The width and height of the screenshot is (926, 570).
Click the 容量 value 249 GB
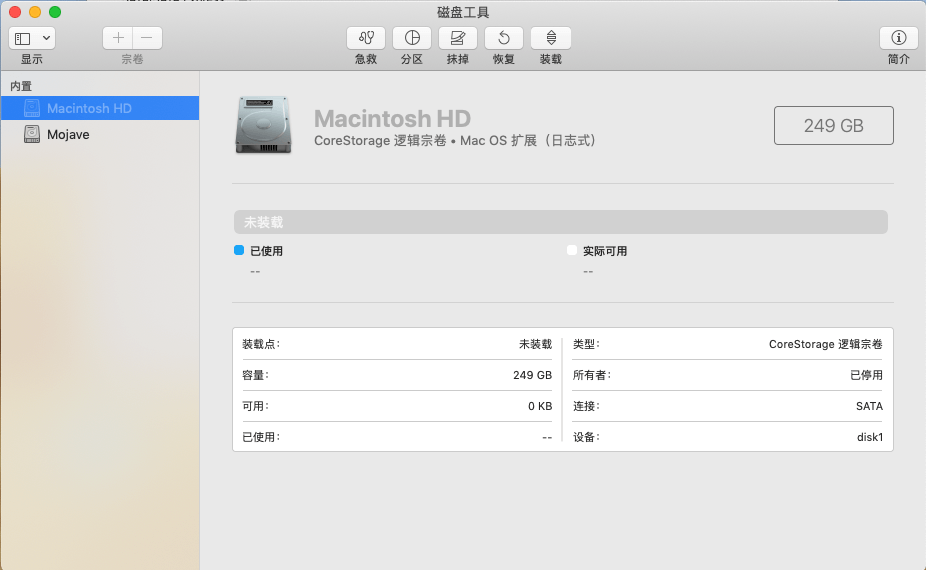tap(532, 375)
